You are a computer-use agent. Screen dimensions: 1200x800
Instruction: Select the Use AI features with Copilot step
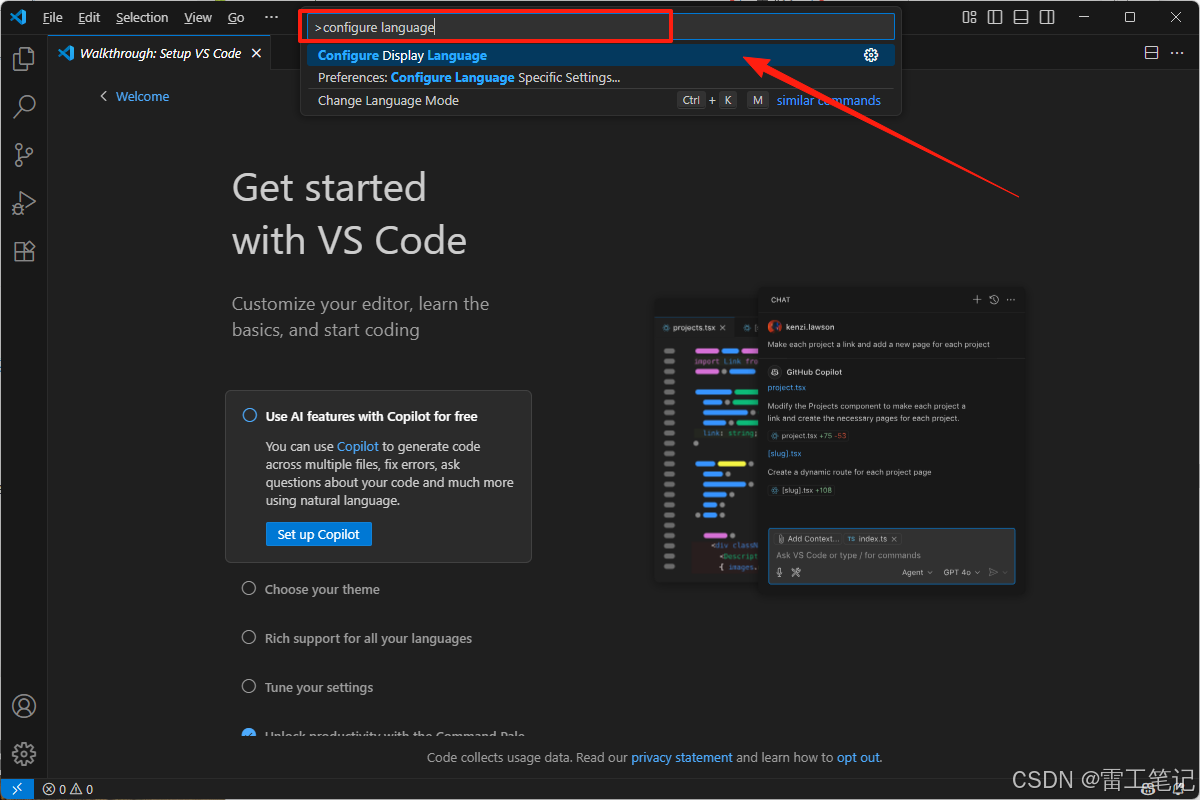click(x=378, y=476)
